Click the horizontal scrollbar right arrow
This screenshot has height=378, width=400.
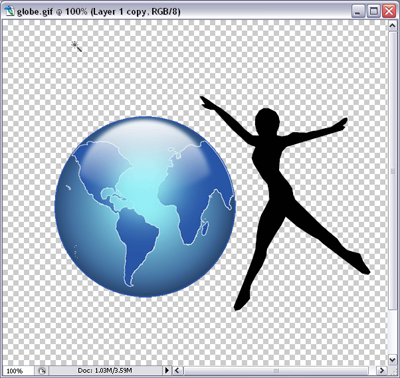(382, 370)
